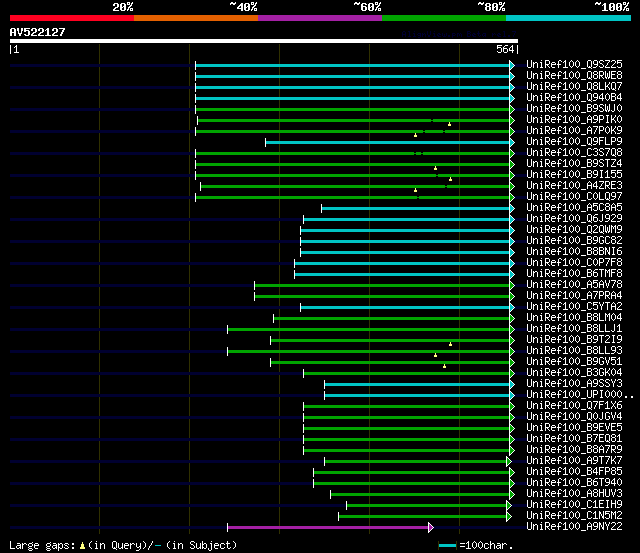Open the UniRef100_C5YTA2 label

(x=574, y=306)
